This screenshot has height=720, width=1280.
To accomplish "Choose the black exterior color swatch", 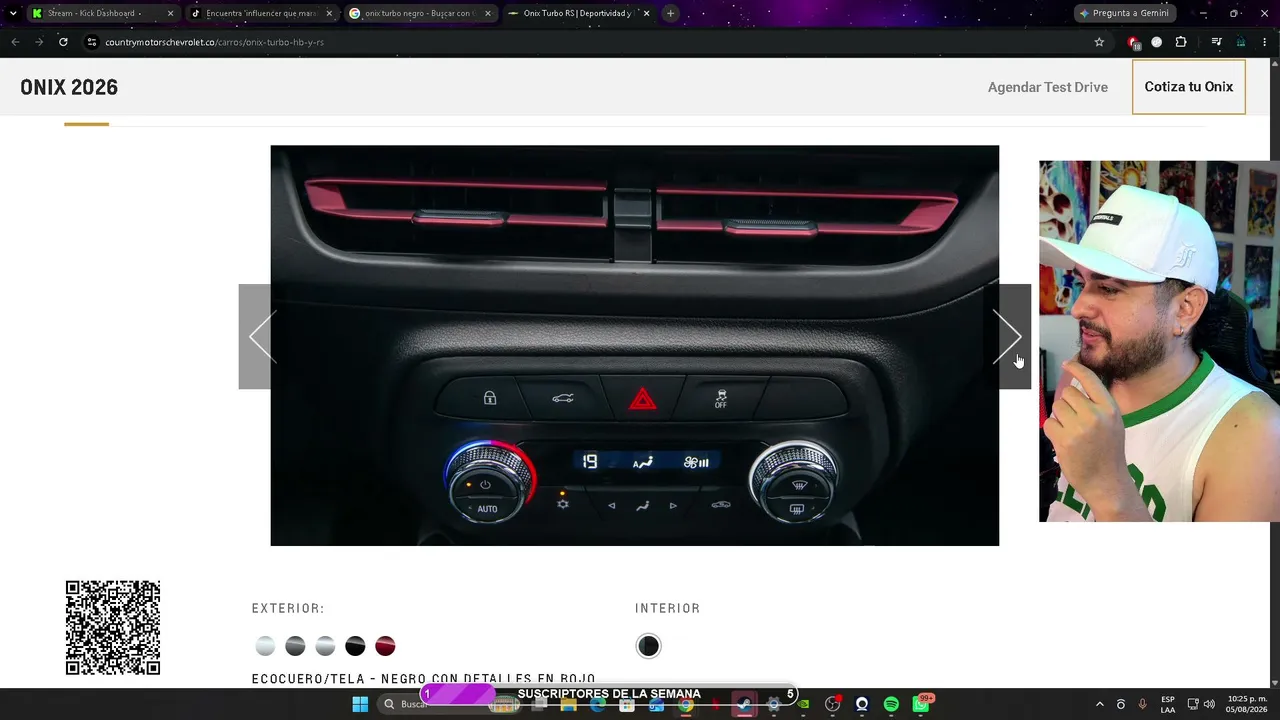I will point(355,646).
